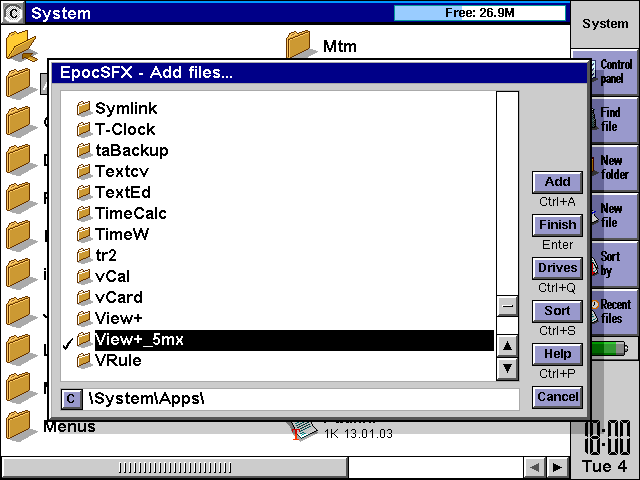Click the C drive selector beside the path
The image size is (640, 480).
click(71, 399)
